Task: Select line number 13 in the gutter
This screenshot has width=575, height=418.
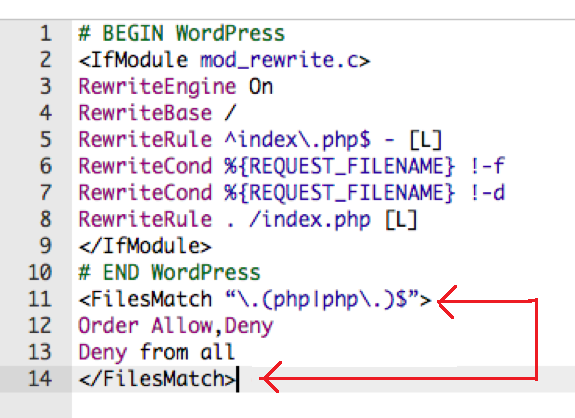Action: [x=40, y=352]
